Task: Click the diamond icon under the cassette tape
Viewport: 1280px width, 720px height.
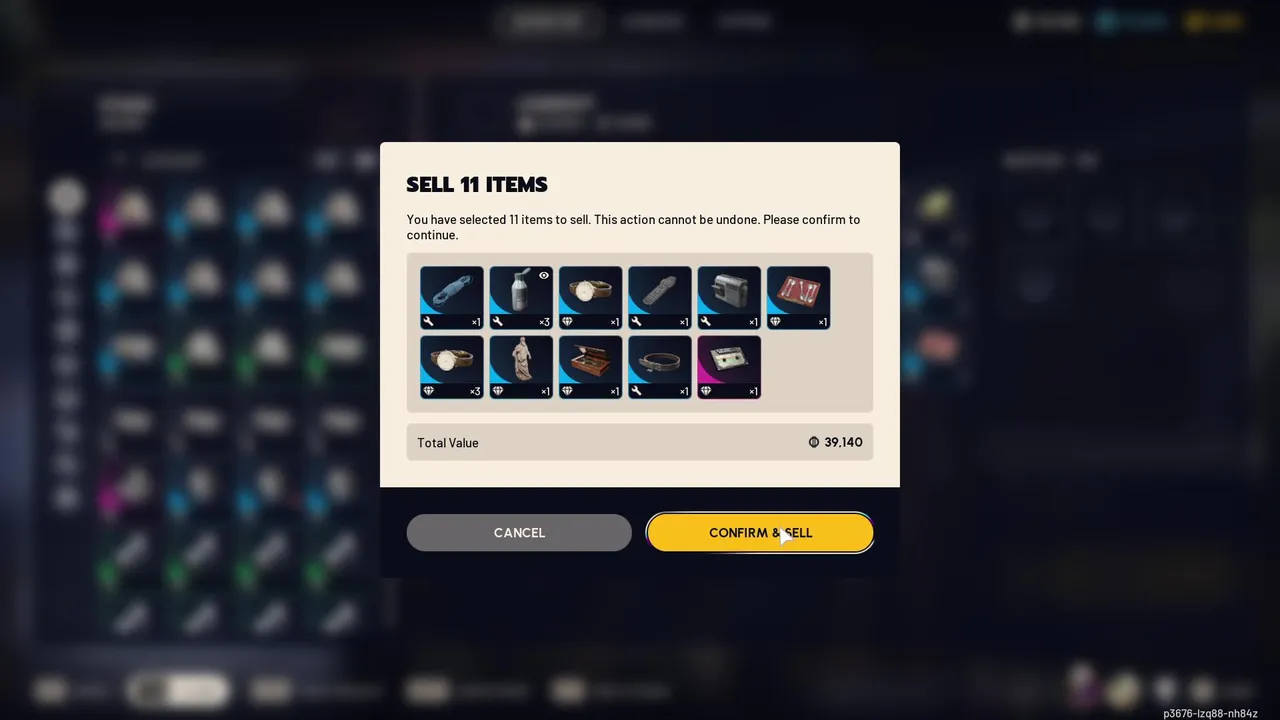Action: click(x=705, y=391)
